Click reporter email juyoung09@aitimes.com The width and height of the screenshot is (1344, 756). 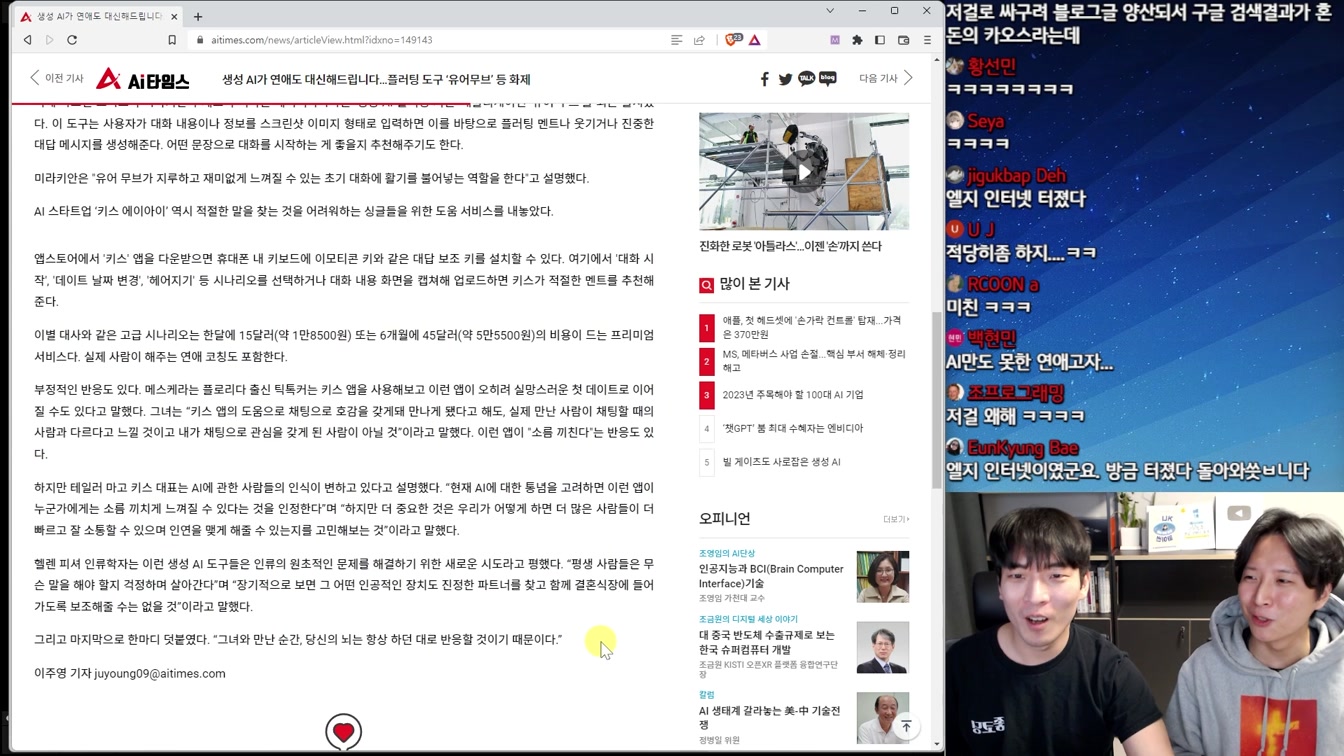coord(160,674)
